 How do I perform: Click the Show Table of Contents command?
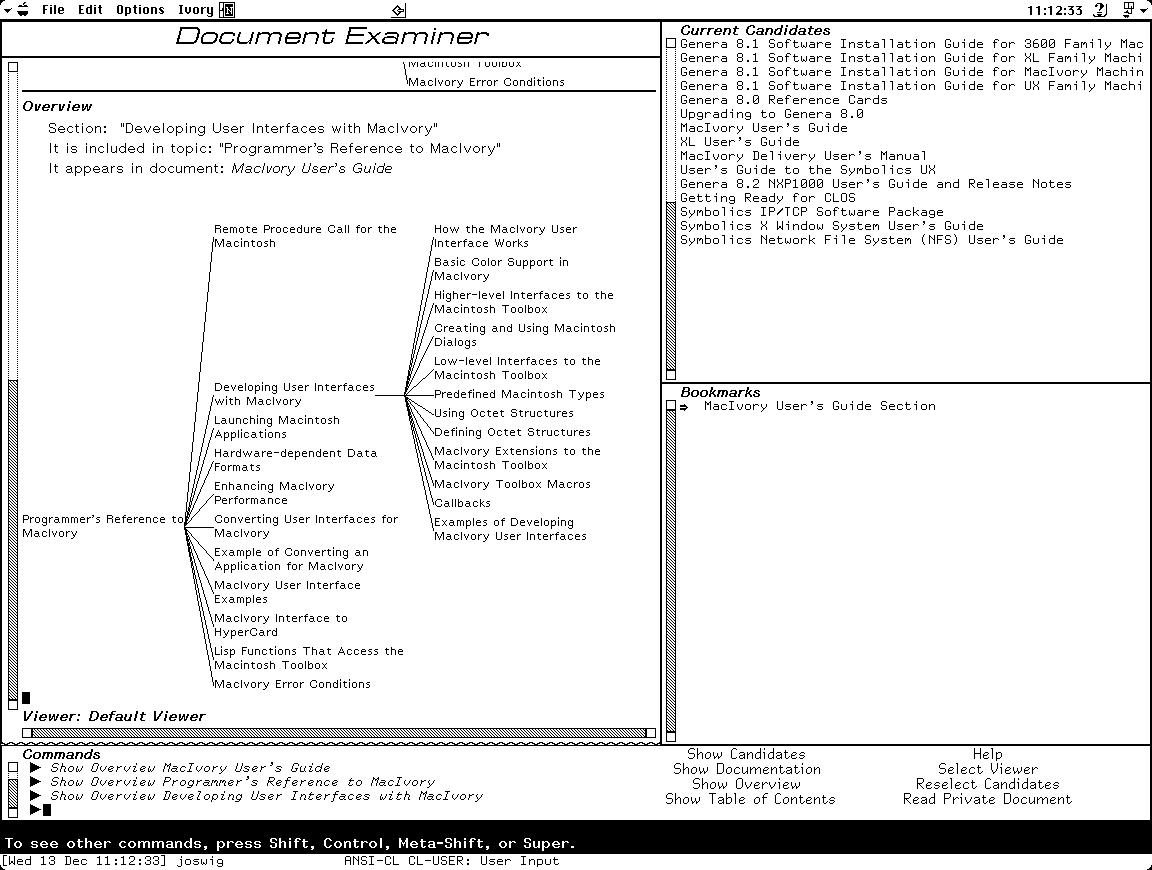[750, 799]
